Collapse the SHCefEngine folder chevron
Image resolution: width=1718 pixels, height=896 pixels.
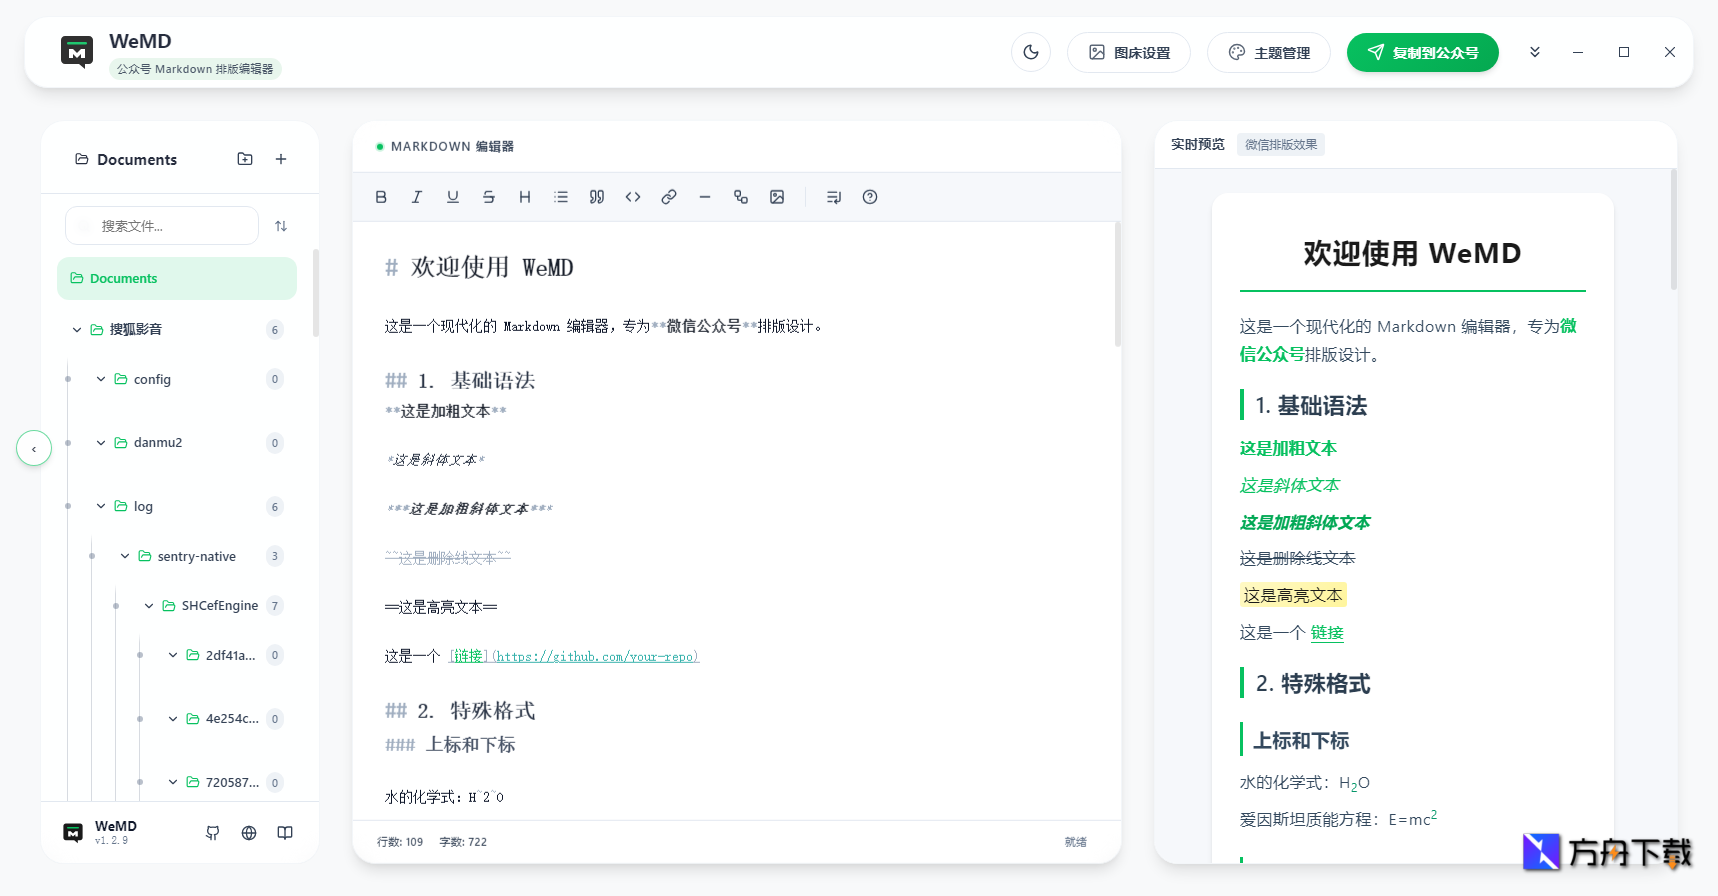point(149,606)
